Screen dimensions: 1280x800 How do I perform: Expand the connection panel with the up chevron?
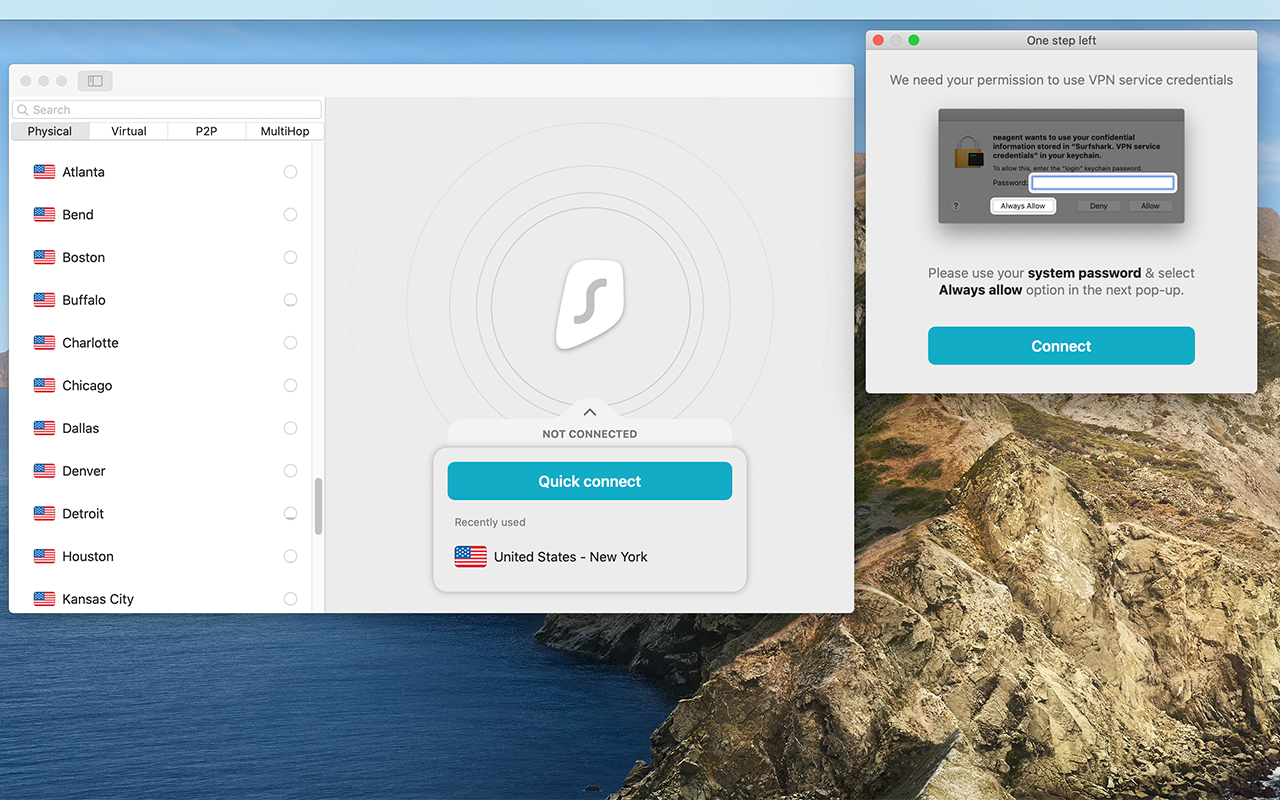click(590, 412)
